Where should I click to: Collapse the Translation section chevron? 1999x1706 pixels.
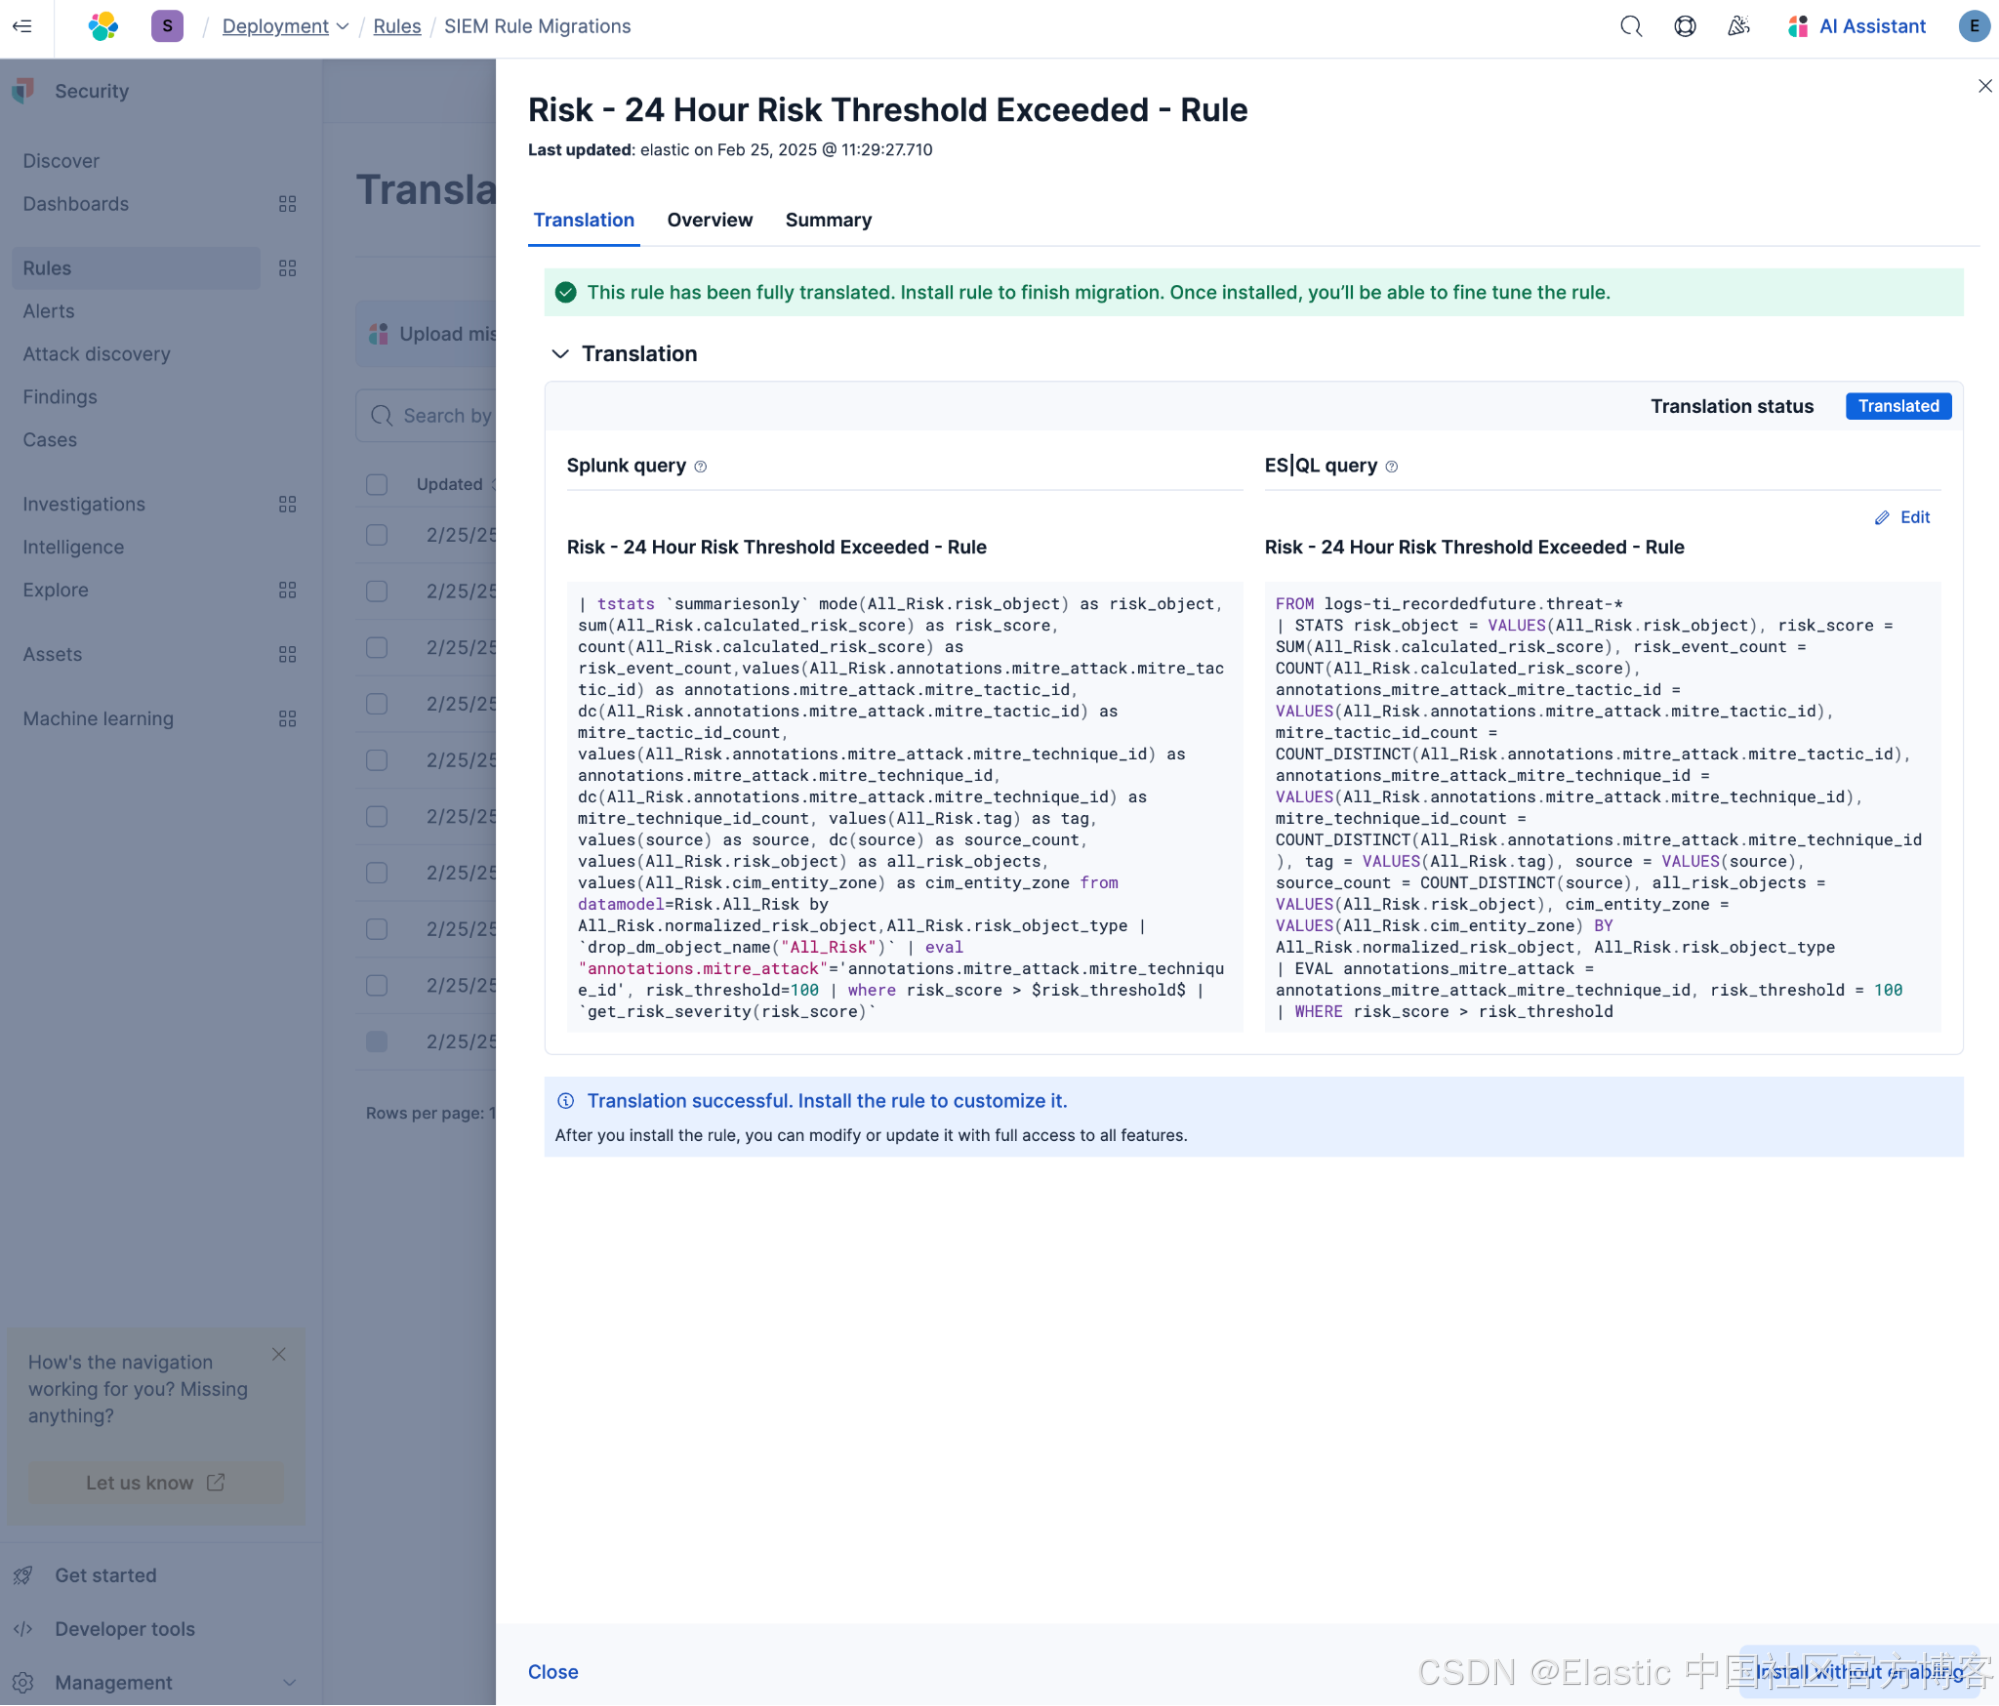560,353
